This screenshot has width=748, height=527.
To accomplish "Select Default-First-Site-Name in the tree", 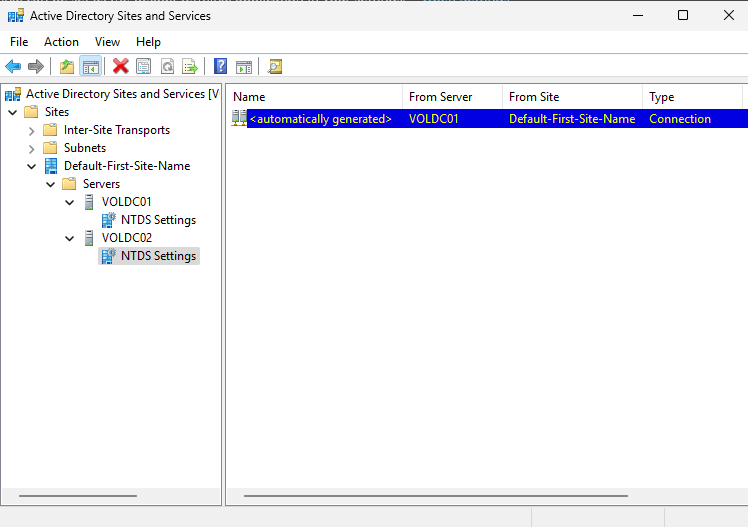I will tap(126, 166).
